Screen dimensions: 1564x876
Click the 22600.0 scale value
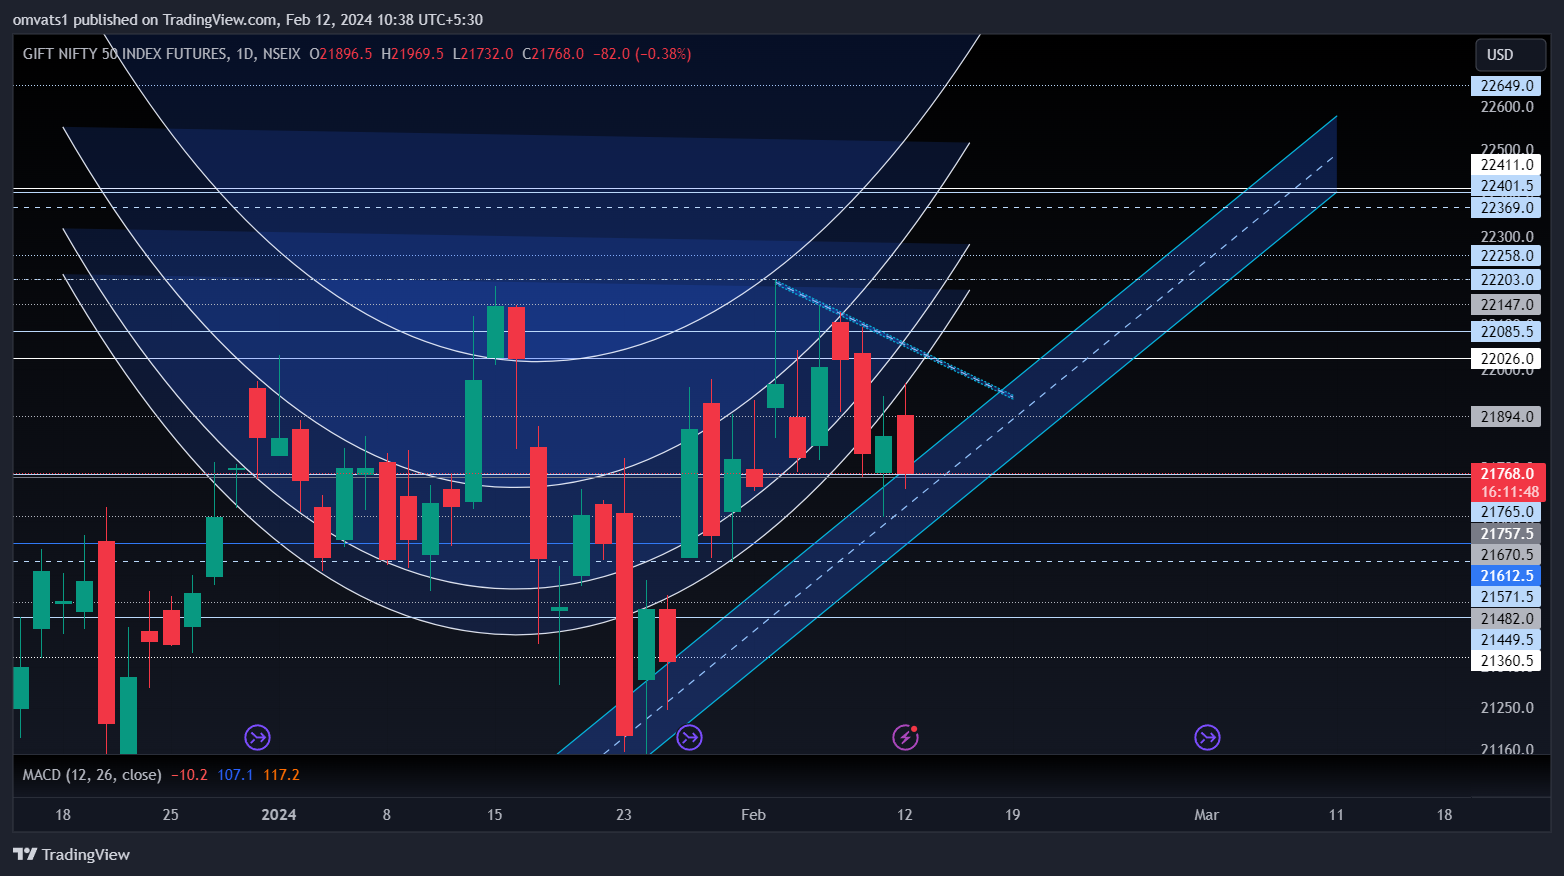(x=1507, y=107)
